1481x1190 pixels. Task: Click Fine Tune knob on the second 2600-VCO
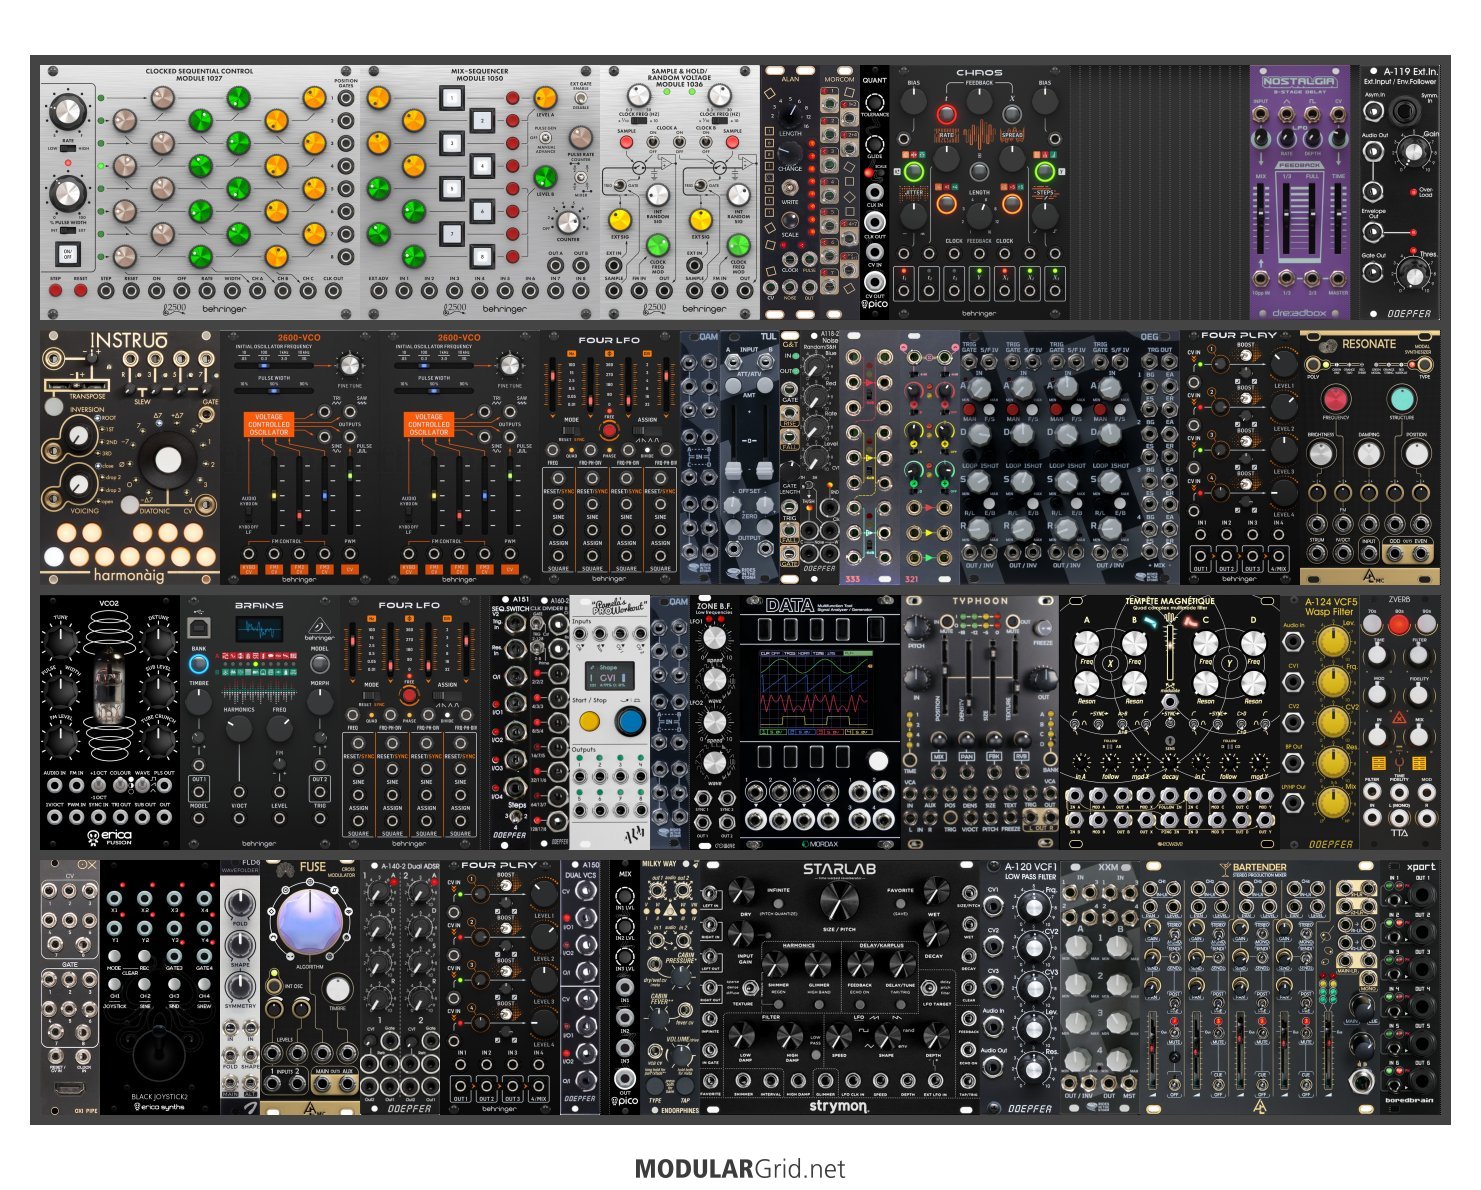[x=509, y=364]
